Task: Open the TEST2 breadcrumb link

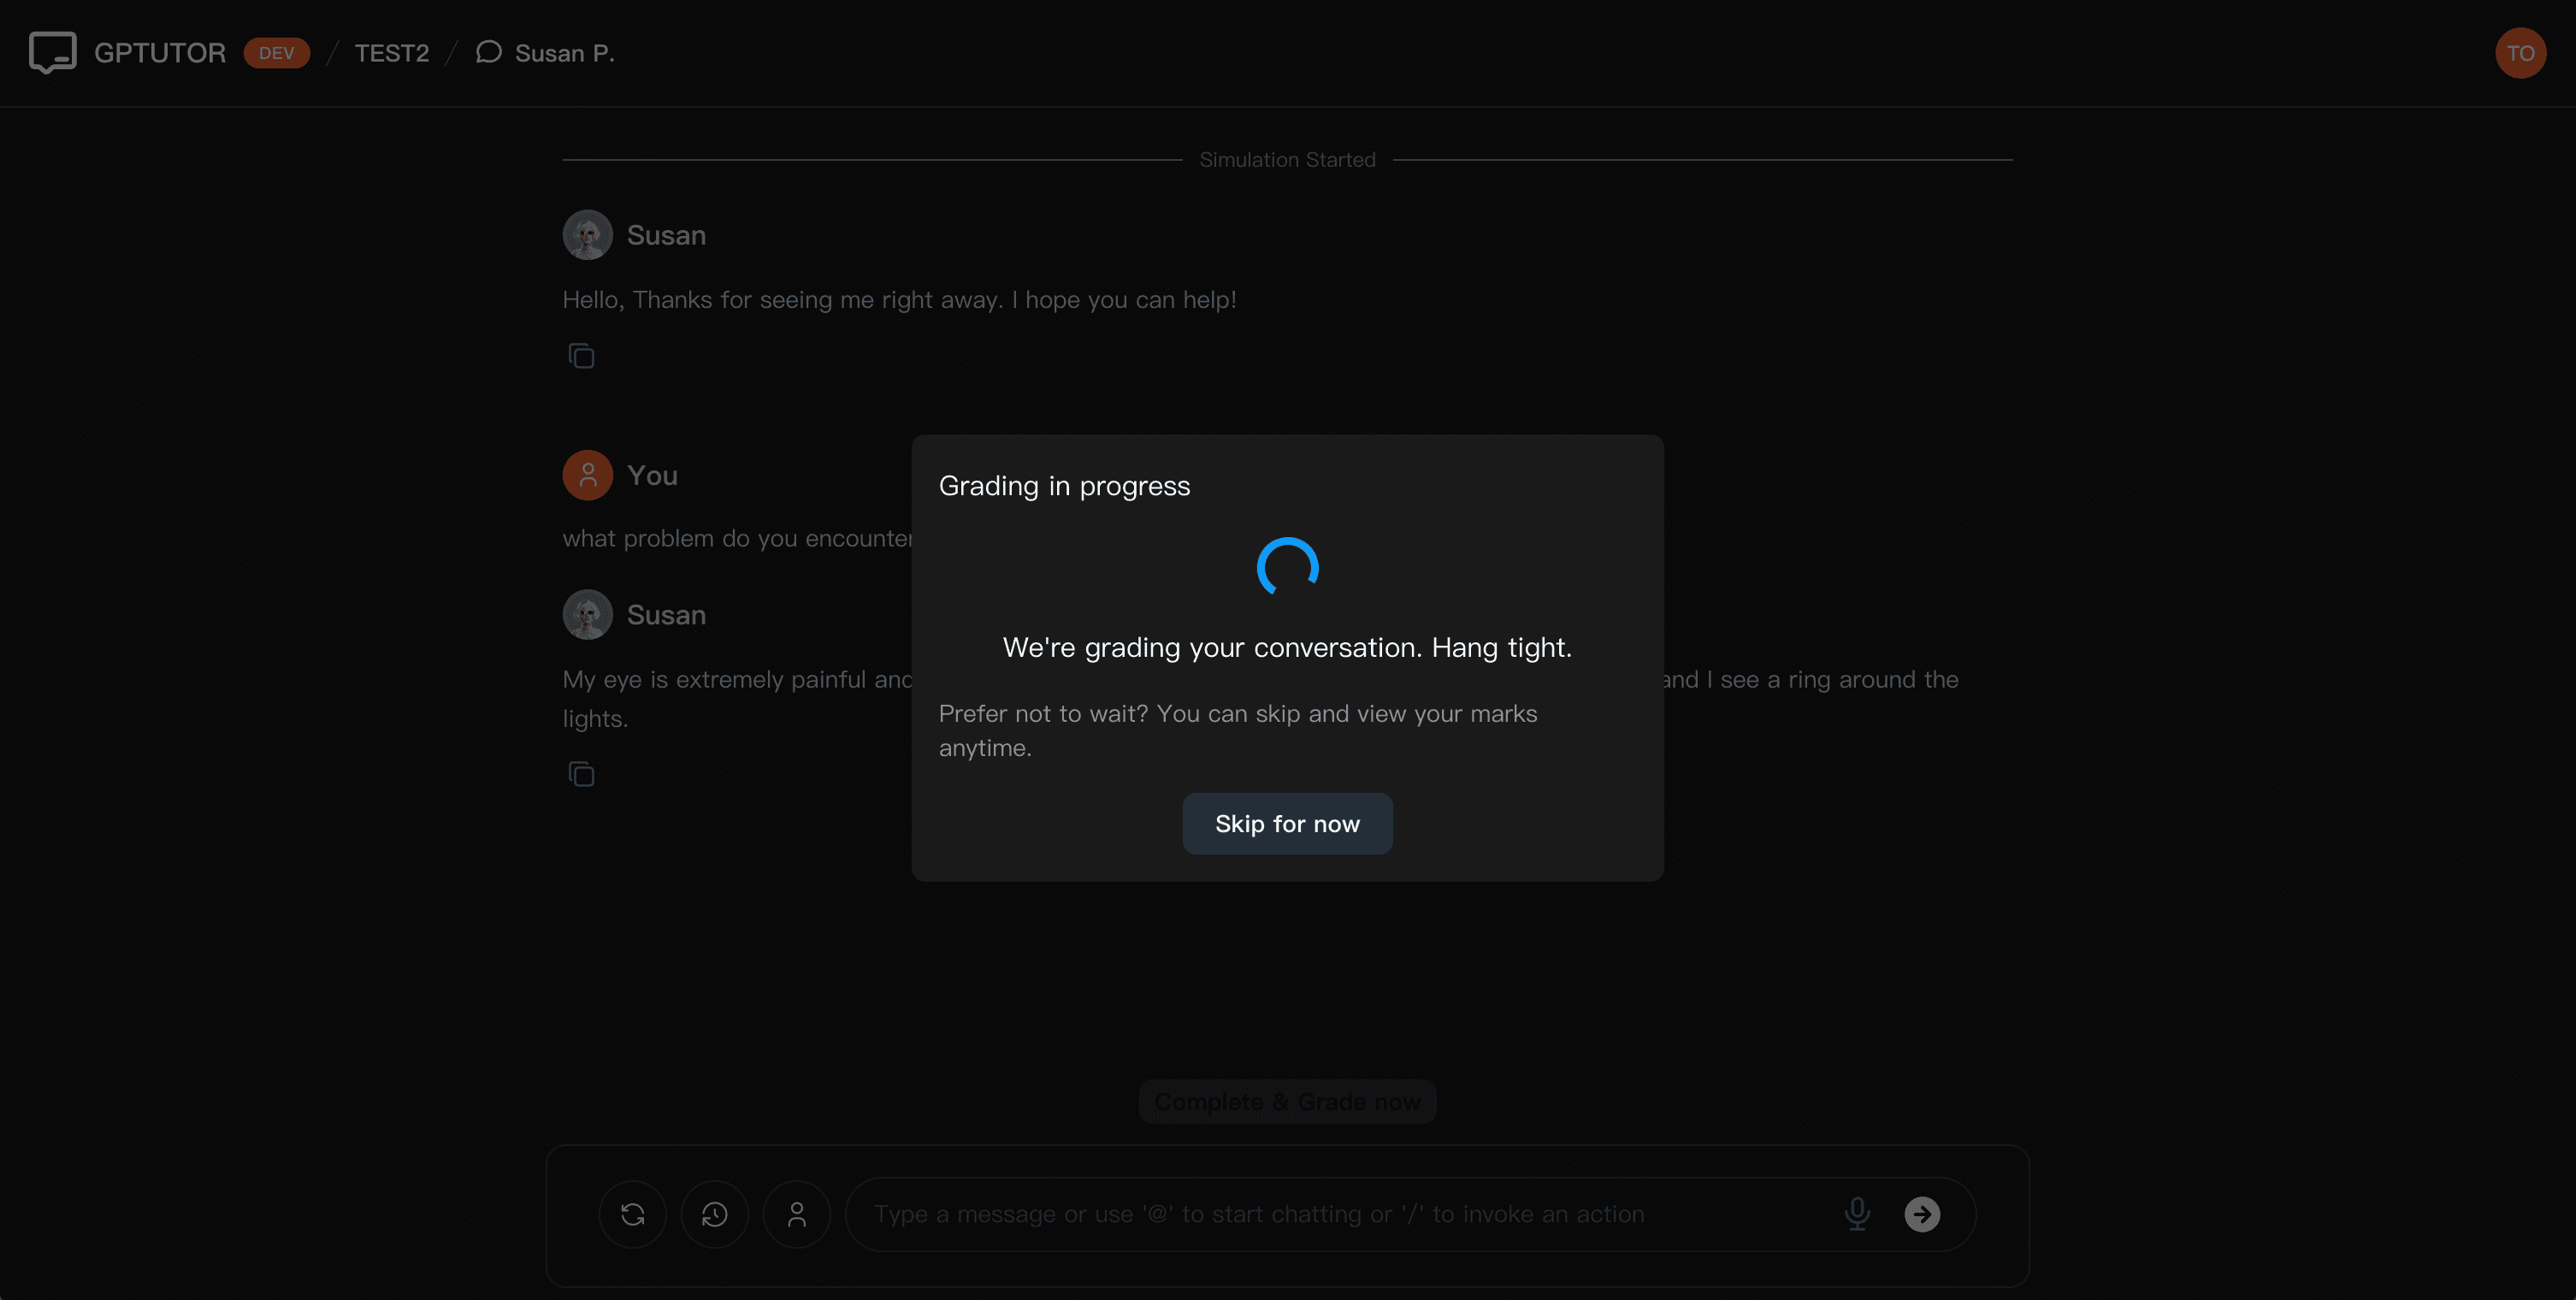Action: click(392, 53)
